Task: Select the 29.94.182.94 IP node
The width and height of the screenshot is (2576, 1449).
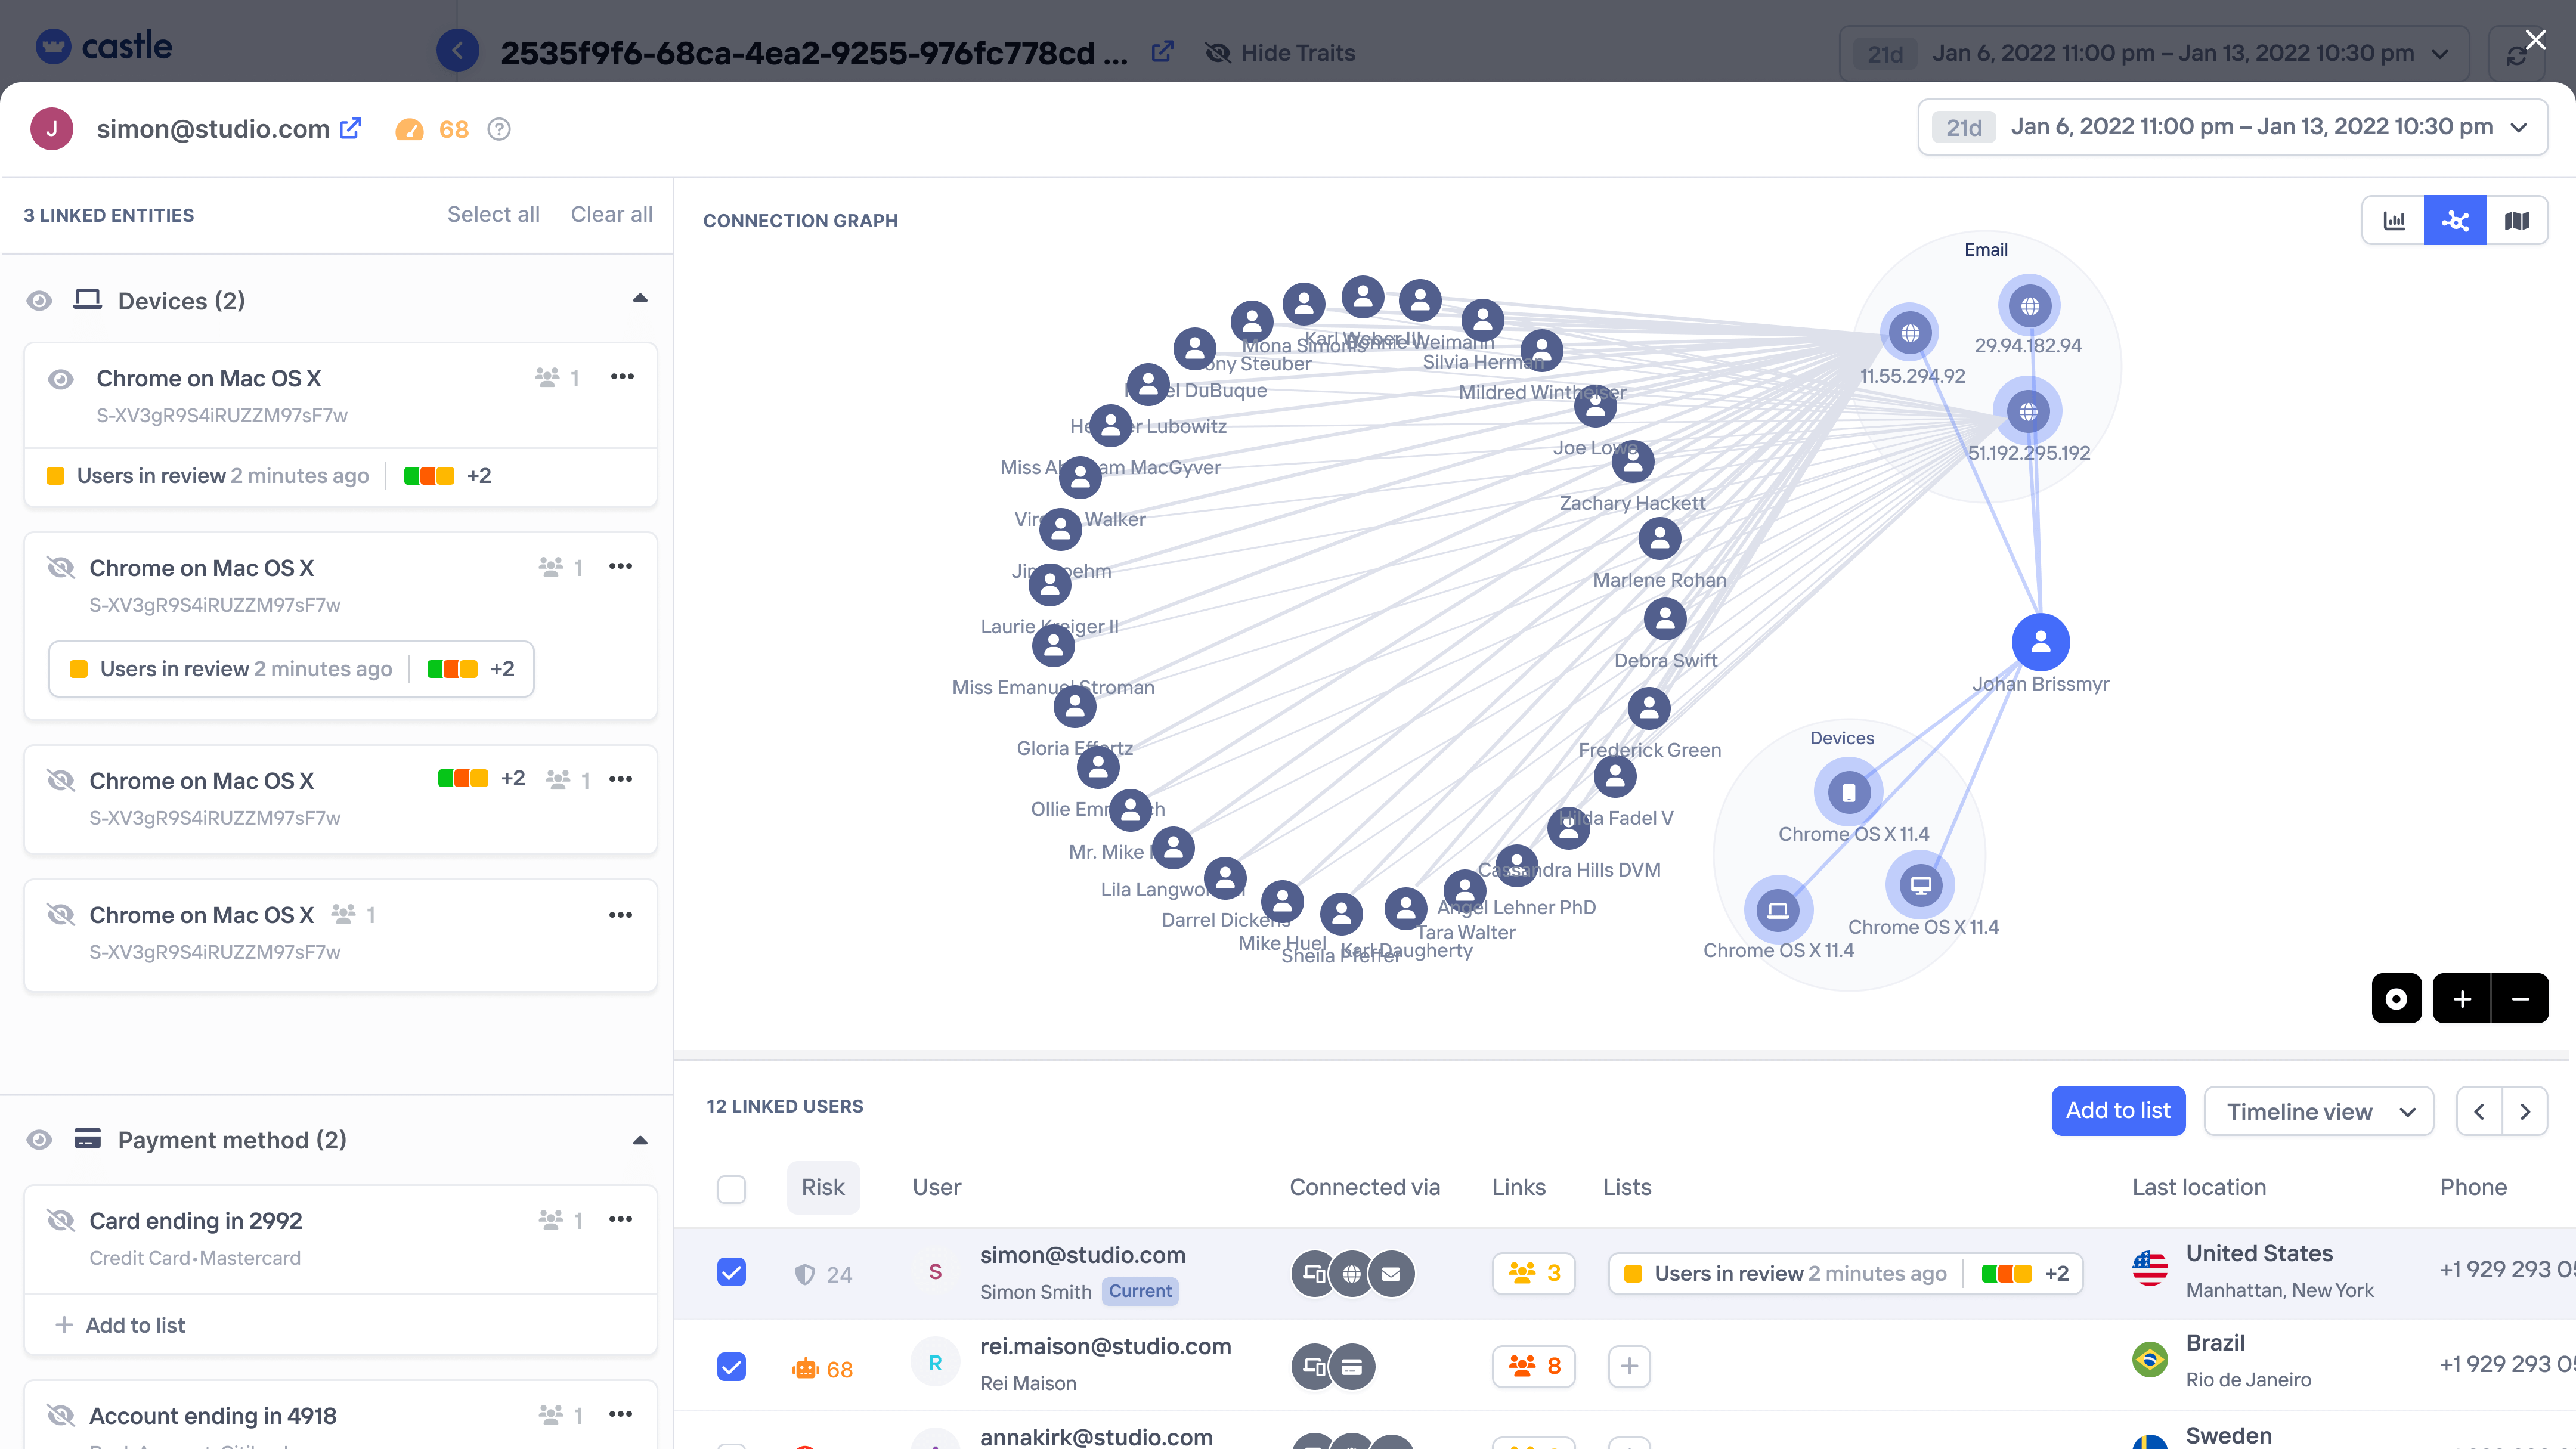Action: point(2029,306)
